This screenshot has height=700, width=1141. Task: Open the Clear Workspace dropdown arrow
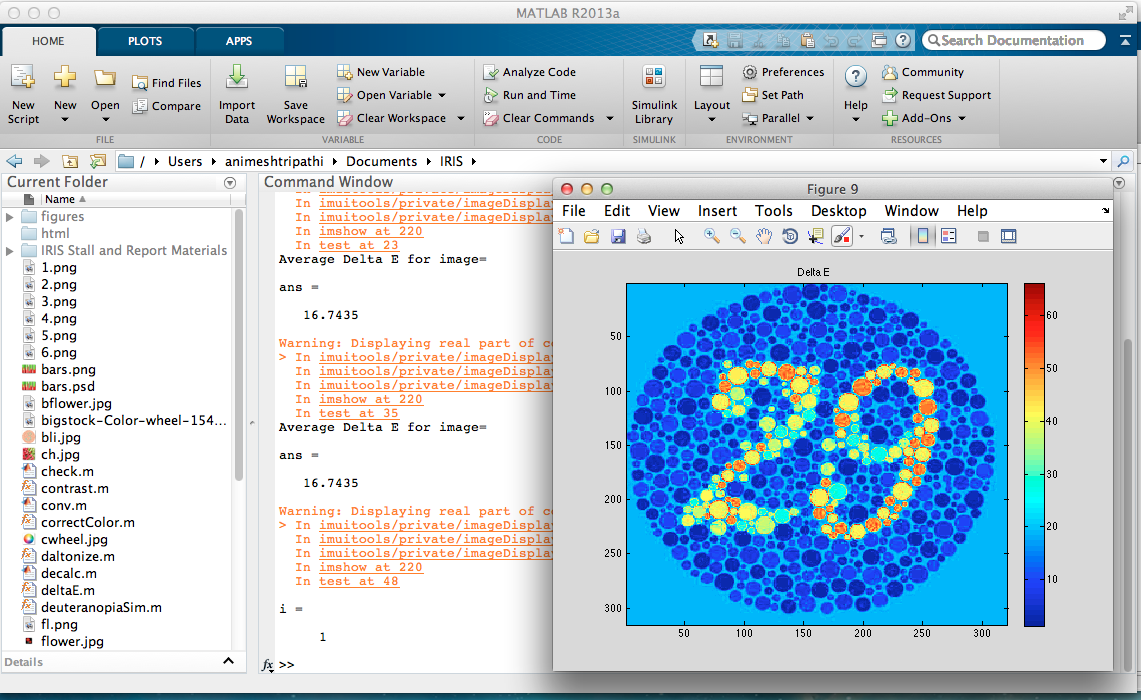click(461, 118)
